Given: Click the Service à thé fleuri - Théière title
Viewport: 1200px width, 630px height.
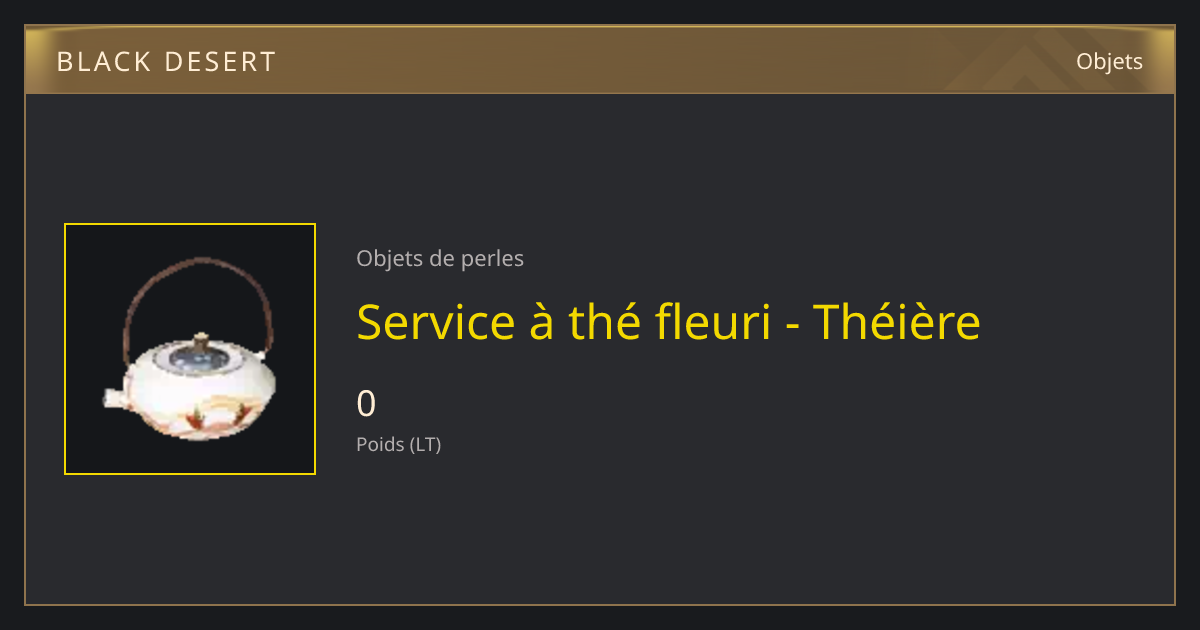Looking at the screenshot, I should click(x=668, y=322).
